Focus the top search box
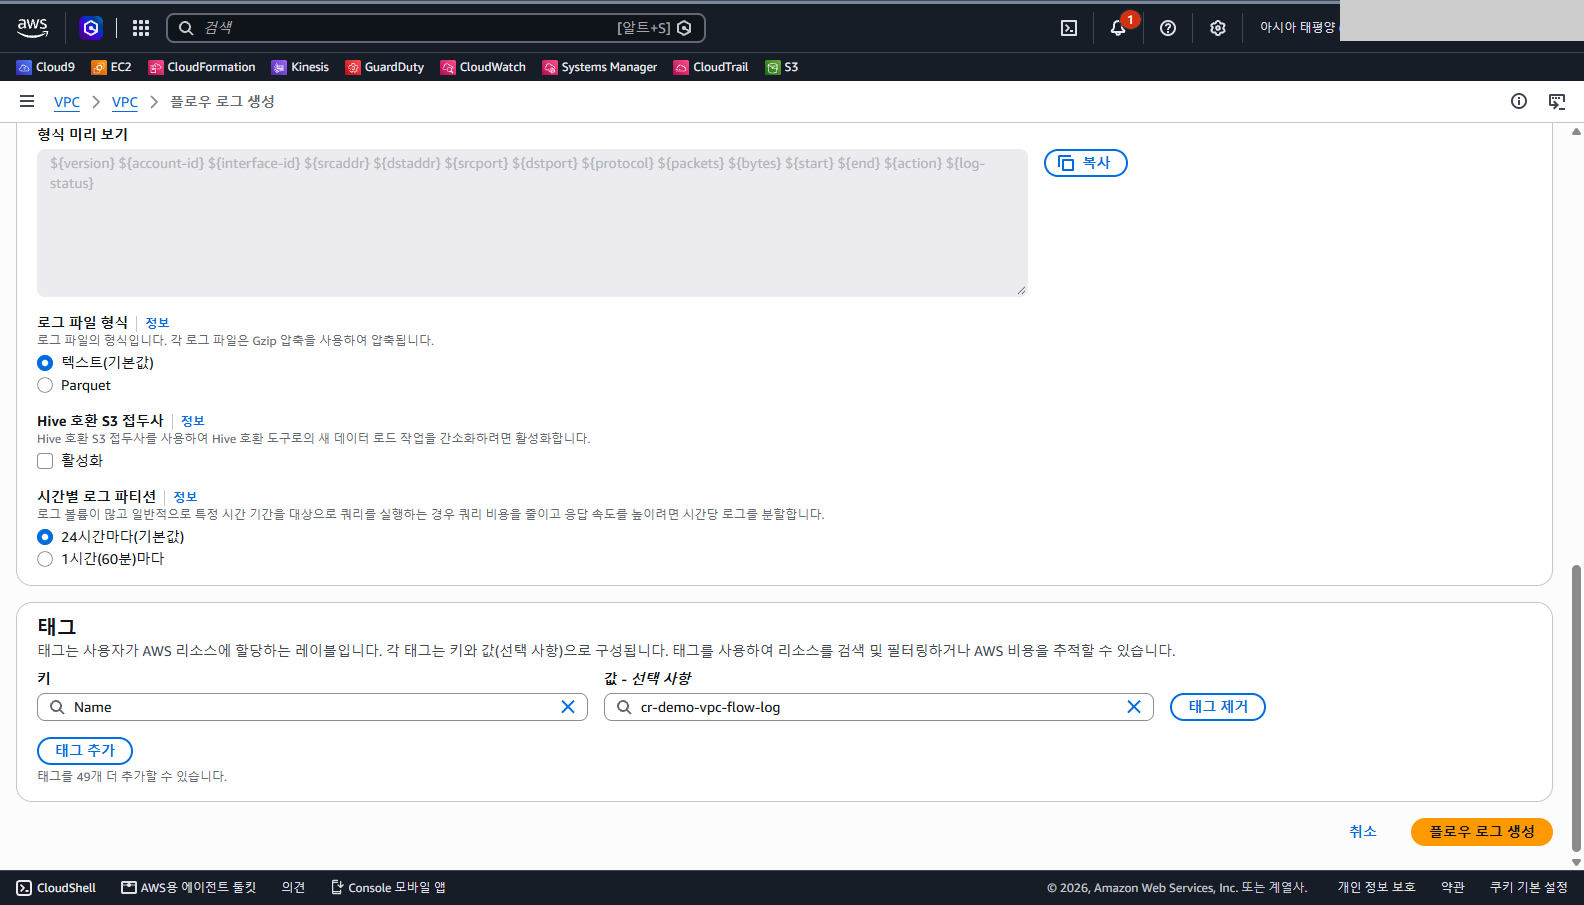1584x905 pixels. pyautogui.click(x=436, y=28)
